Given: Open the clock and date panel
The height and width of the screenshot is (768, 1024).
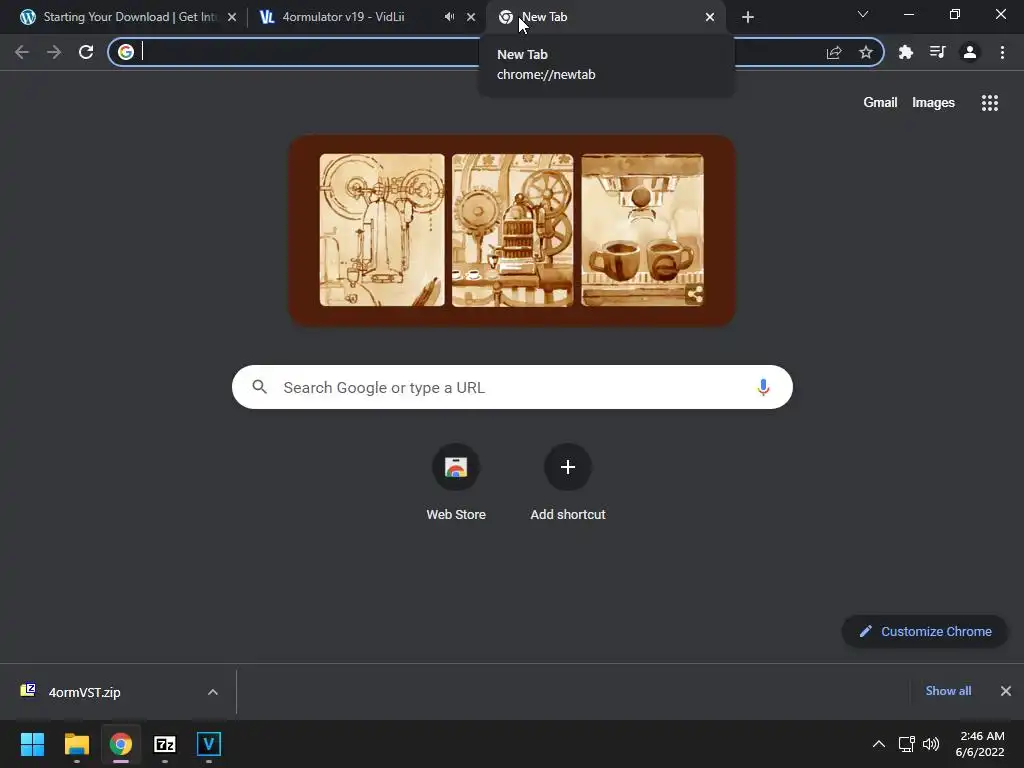Looking at the screenshot, I should pyautogui.click(x=980, y=744).
